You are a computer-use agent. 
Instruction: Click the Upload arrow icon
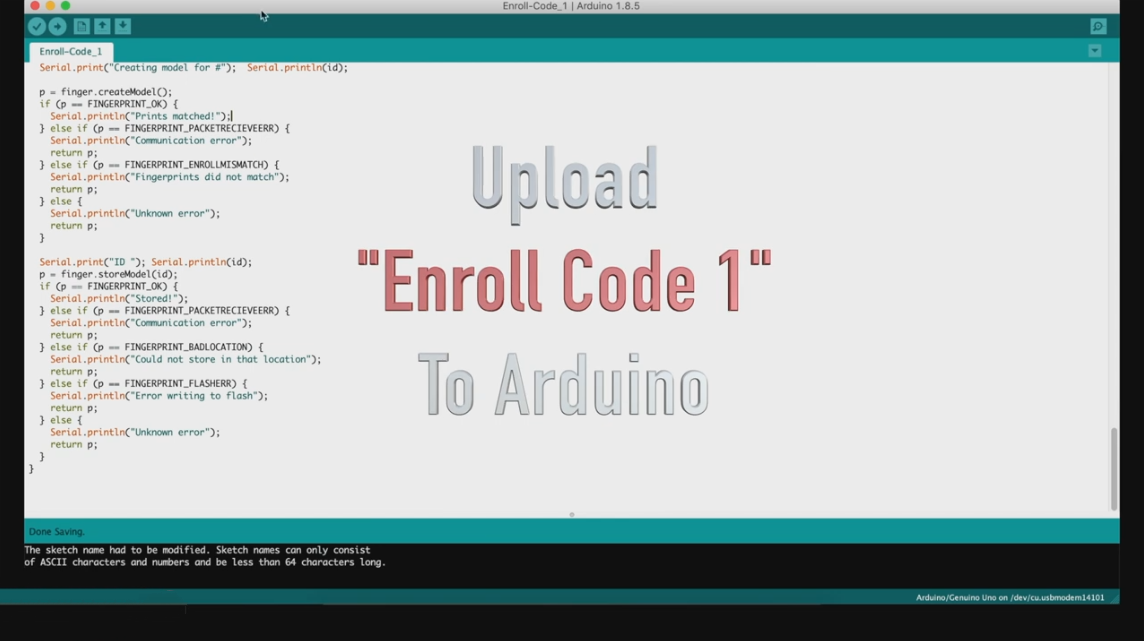(57, 26)
